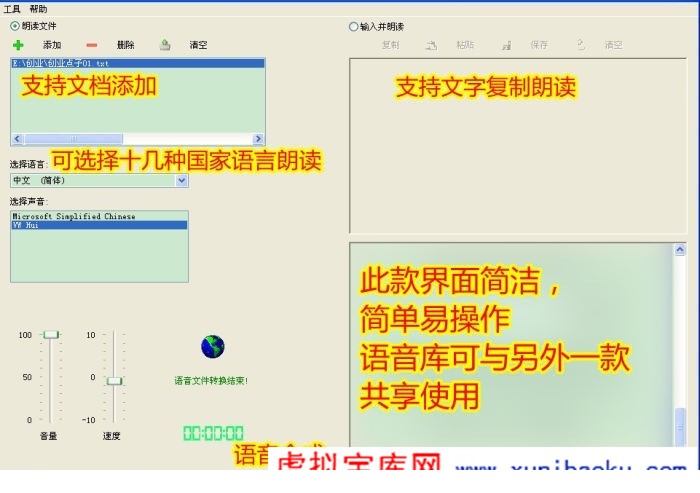Image resolution: width=700 pixels, height=493 pixels.
Task: Select file row E:\创业\创业点子01.txt
Action: [x=138, y=63]
